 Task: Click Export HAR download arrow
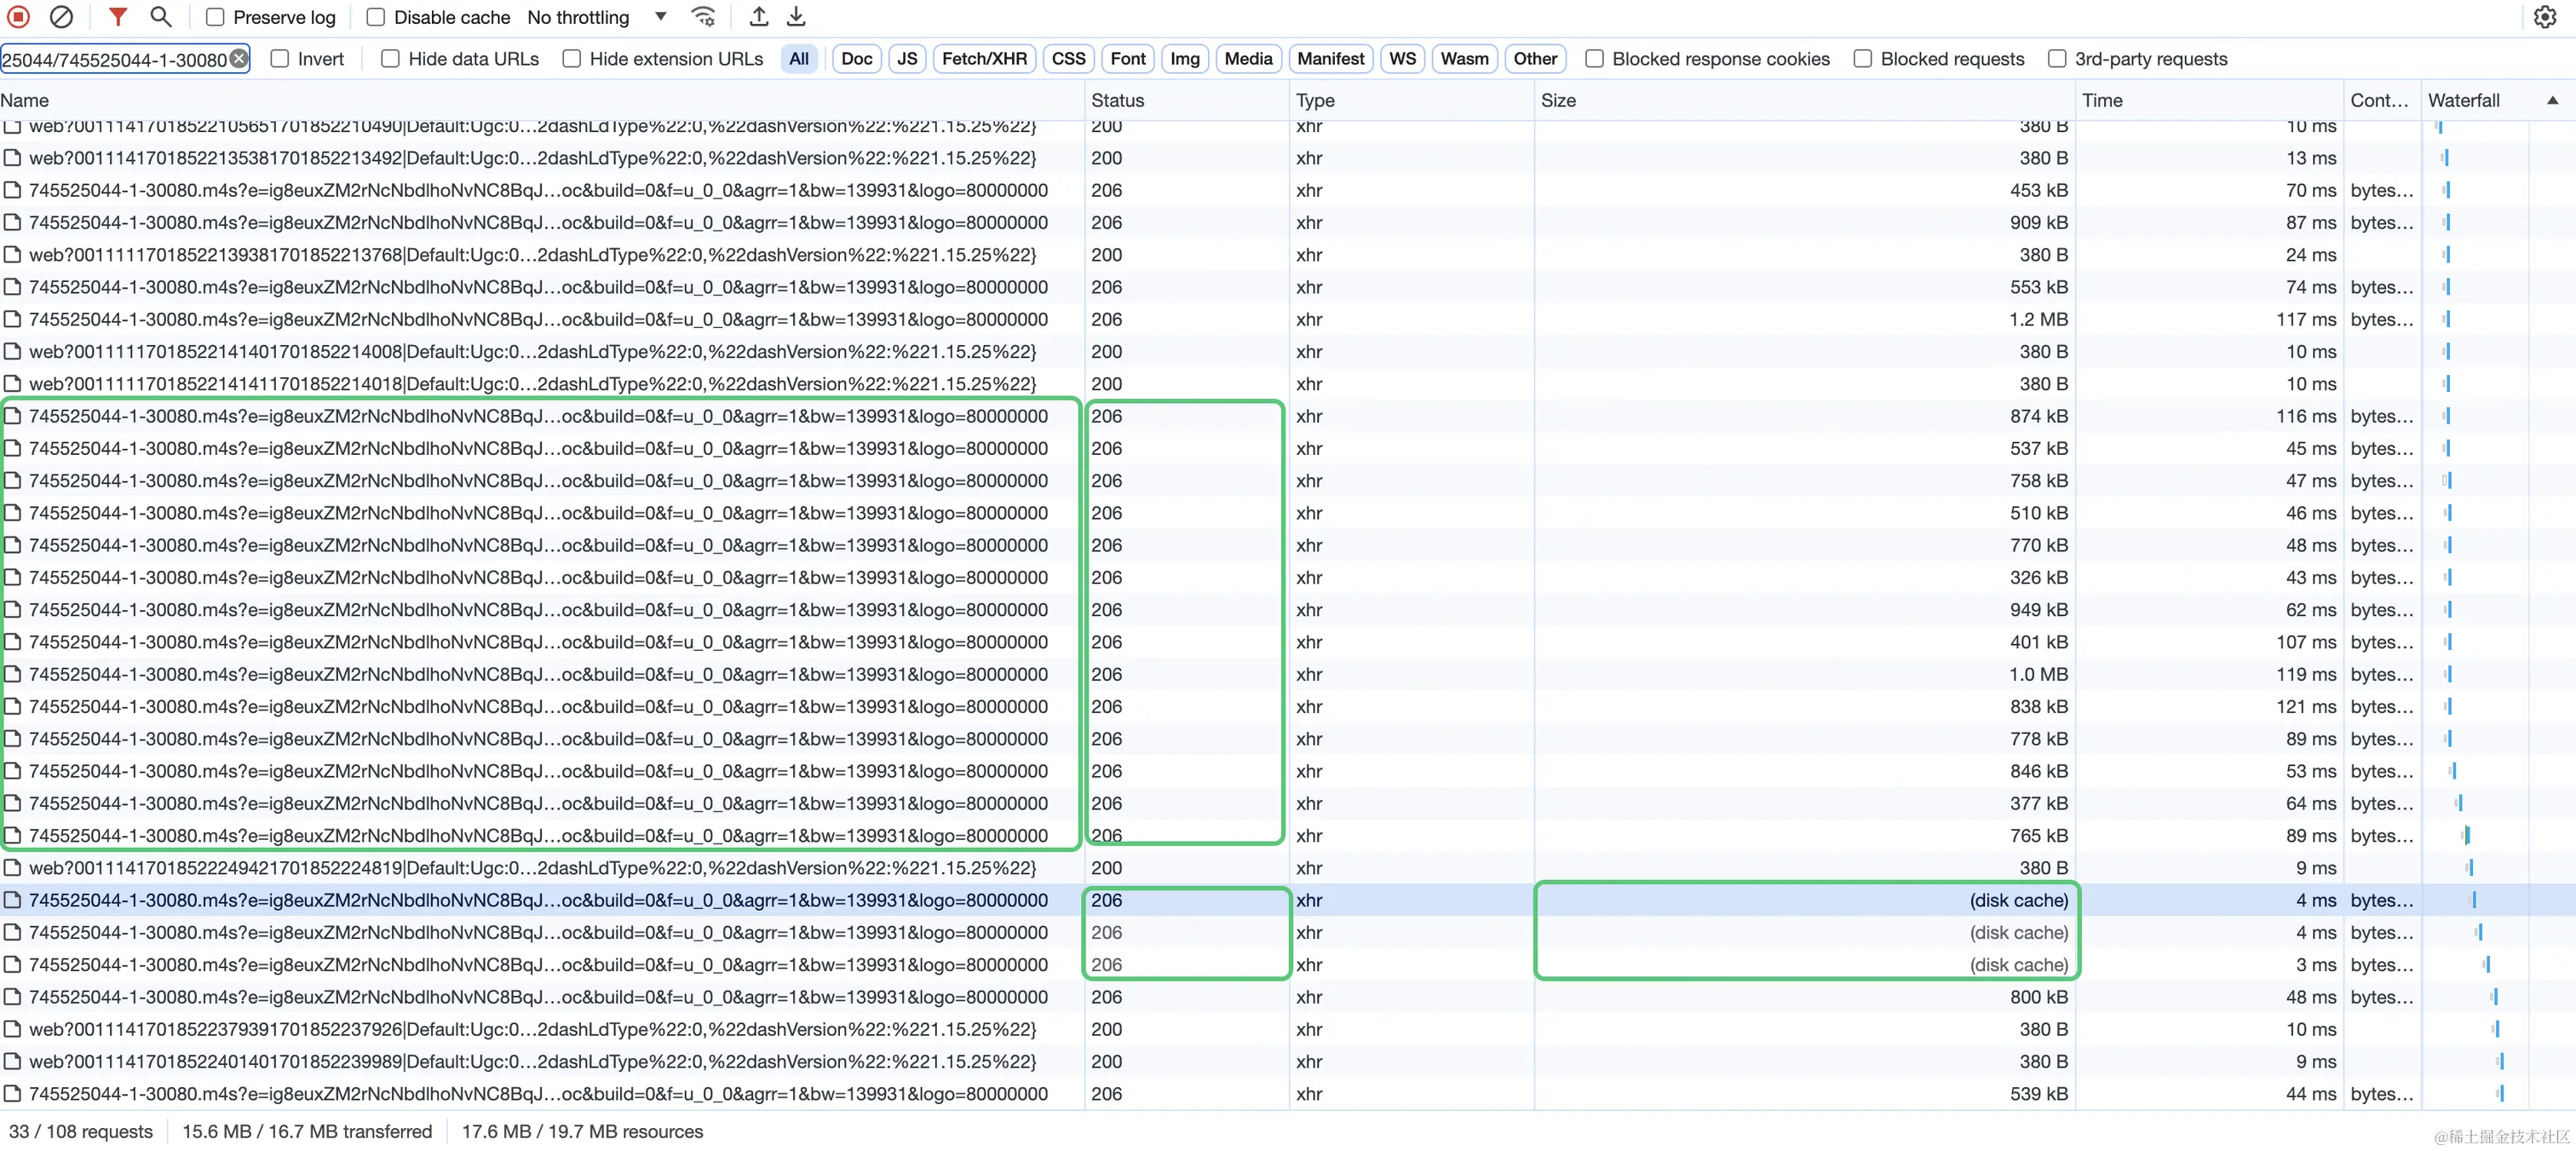tap(796, 17)
